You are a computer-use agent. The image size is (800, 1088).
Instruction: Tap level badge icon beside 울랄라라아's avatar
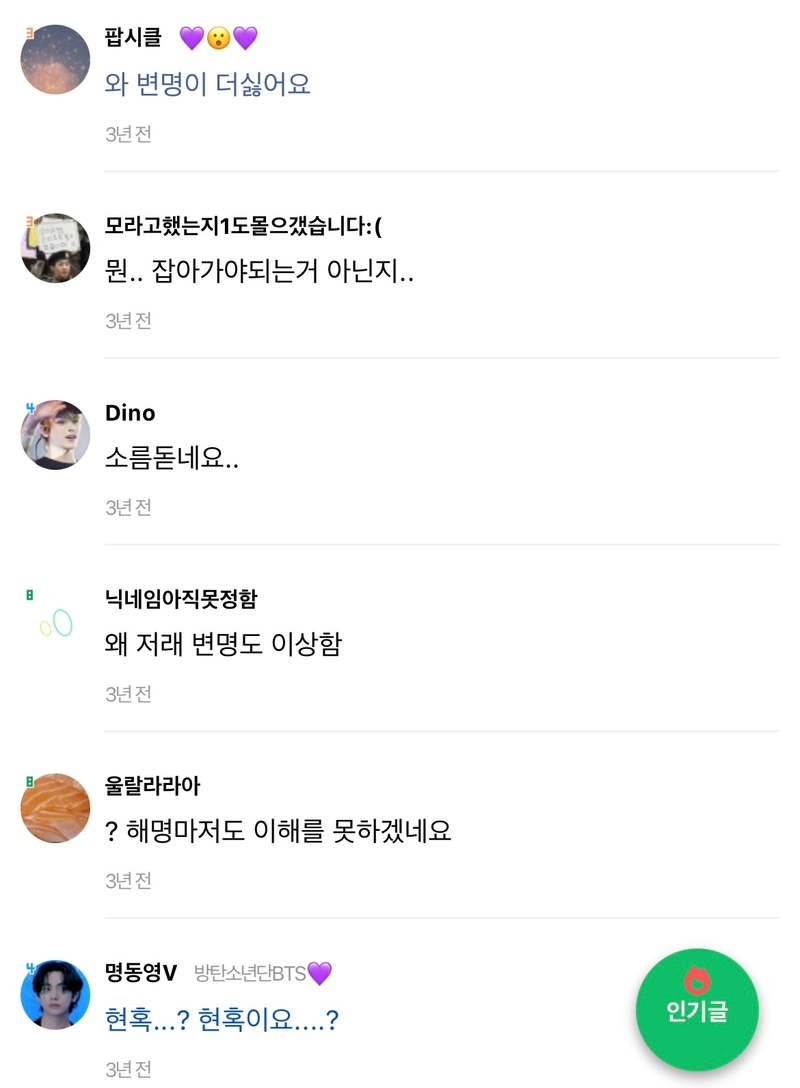coord(30,781)
